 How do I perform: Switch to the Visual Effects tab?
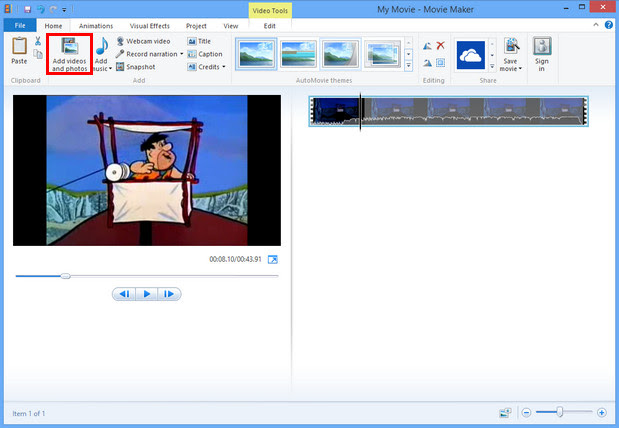pos(150,26)
